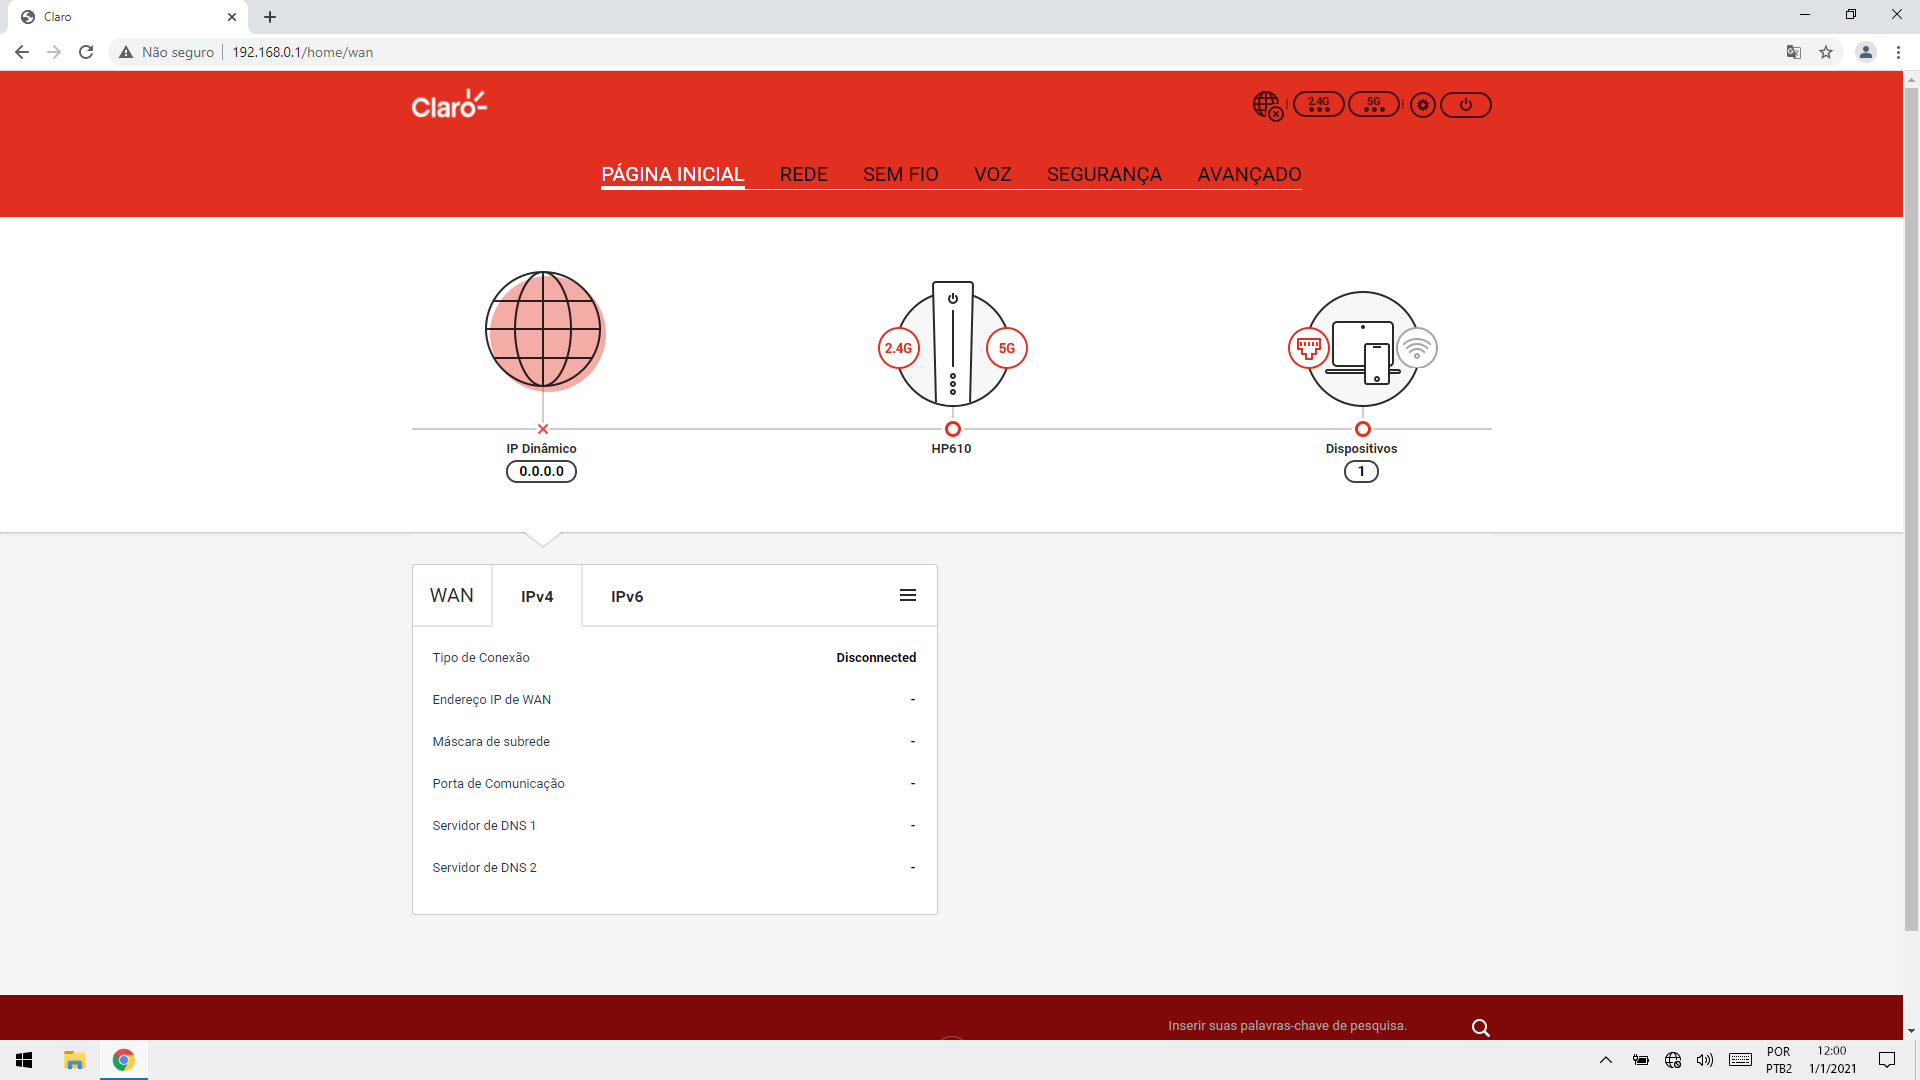This screenshot has height=1080, width=1920.
Task: Switch to the IPv4 tab
Action: 537,596
